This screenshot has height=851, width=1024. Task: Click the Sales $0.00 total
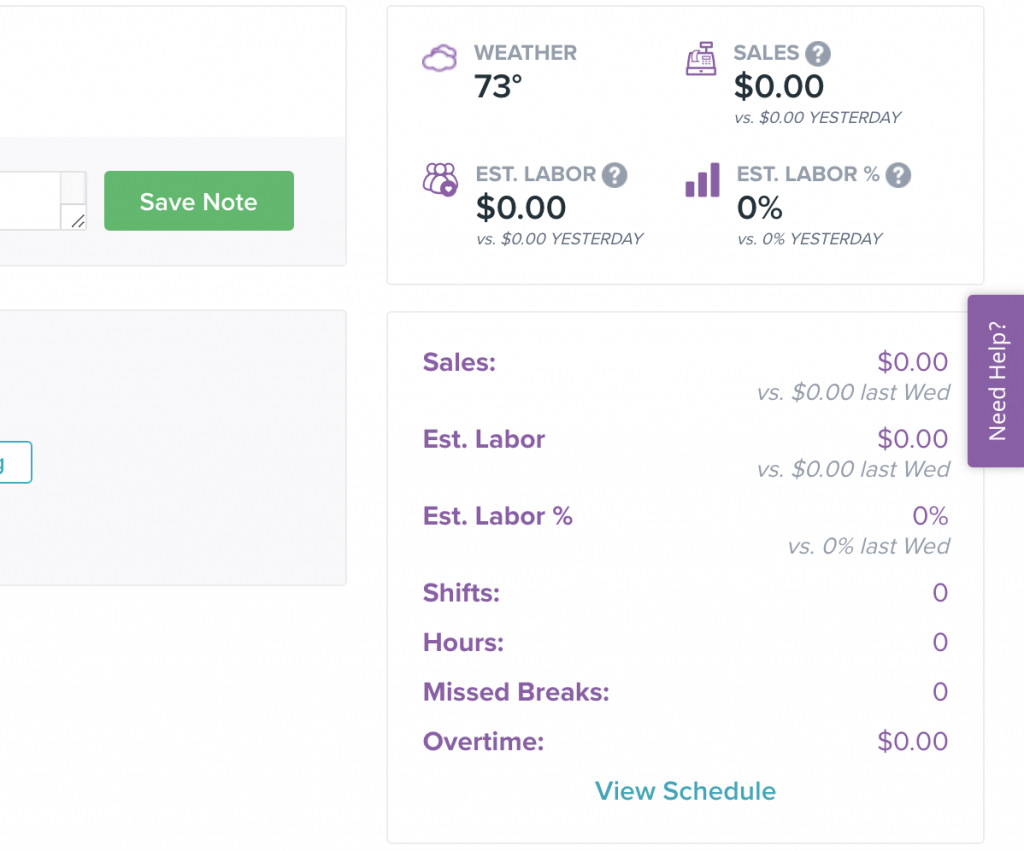[x=779, y=87]
